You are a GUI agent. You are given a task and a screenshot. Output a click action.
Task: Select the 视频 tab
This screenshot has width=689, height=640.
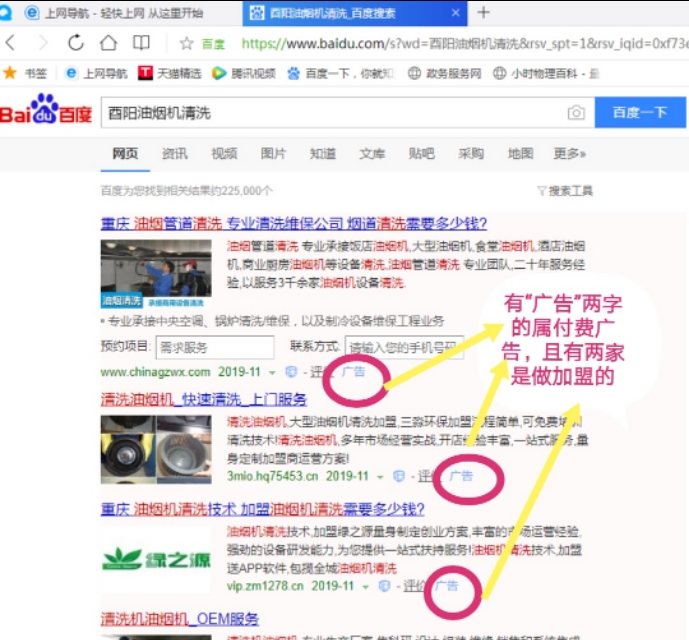pyautogui.click(x=224, y=153)
